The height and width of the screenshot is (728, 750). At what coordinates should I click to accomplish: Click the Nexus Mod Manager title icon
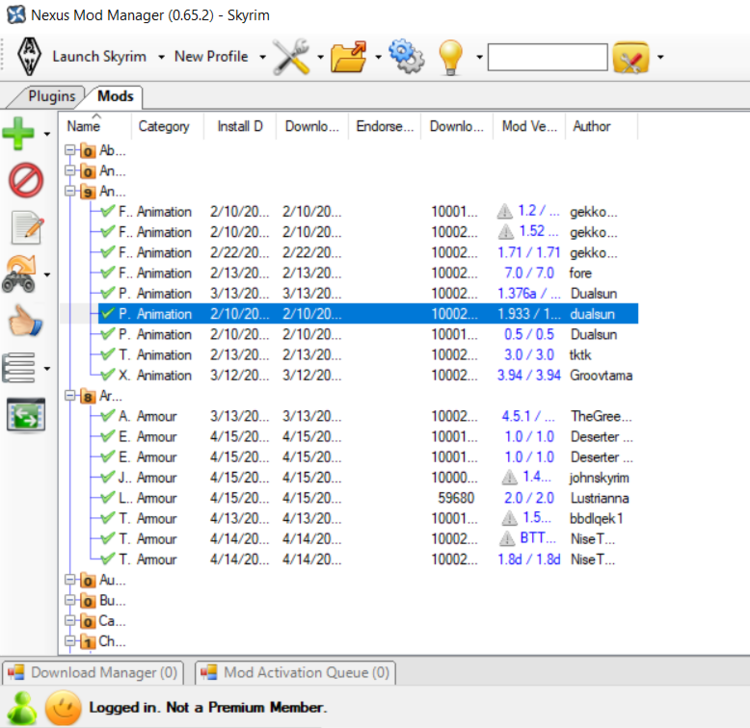pyautogui.click(x=16, y=14)
